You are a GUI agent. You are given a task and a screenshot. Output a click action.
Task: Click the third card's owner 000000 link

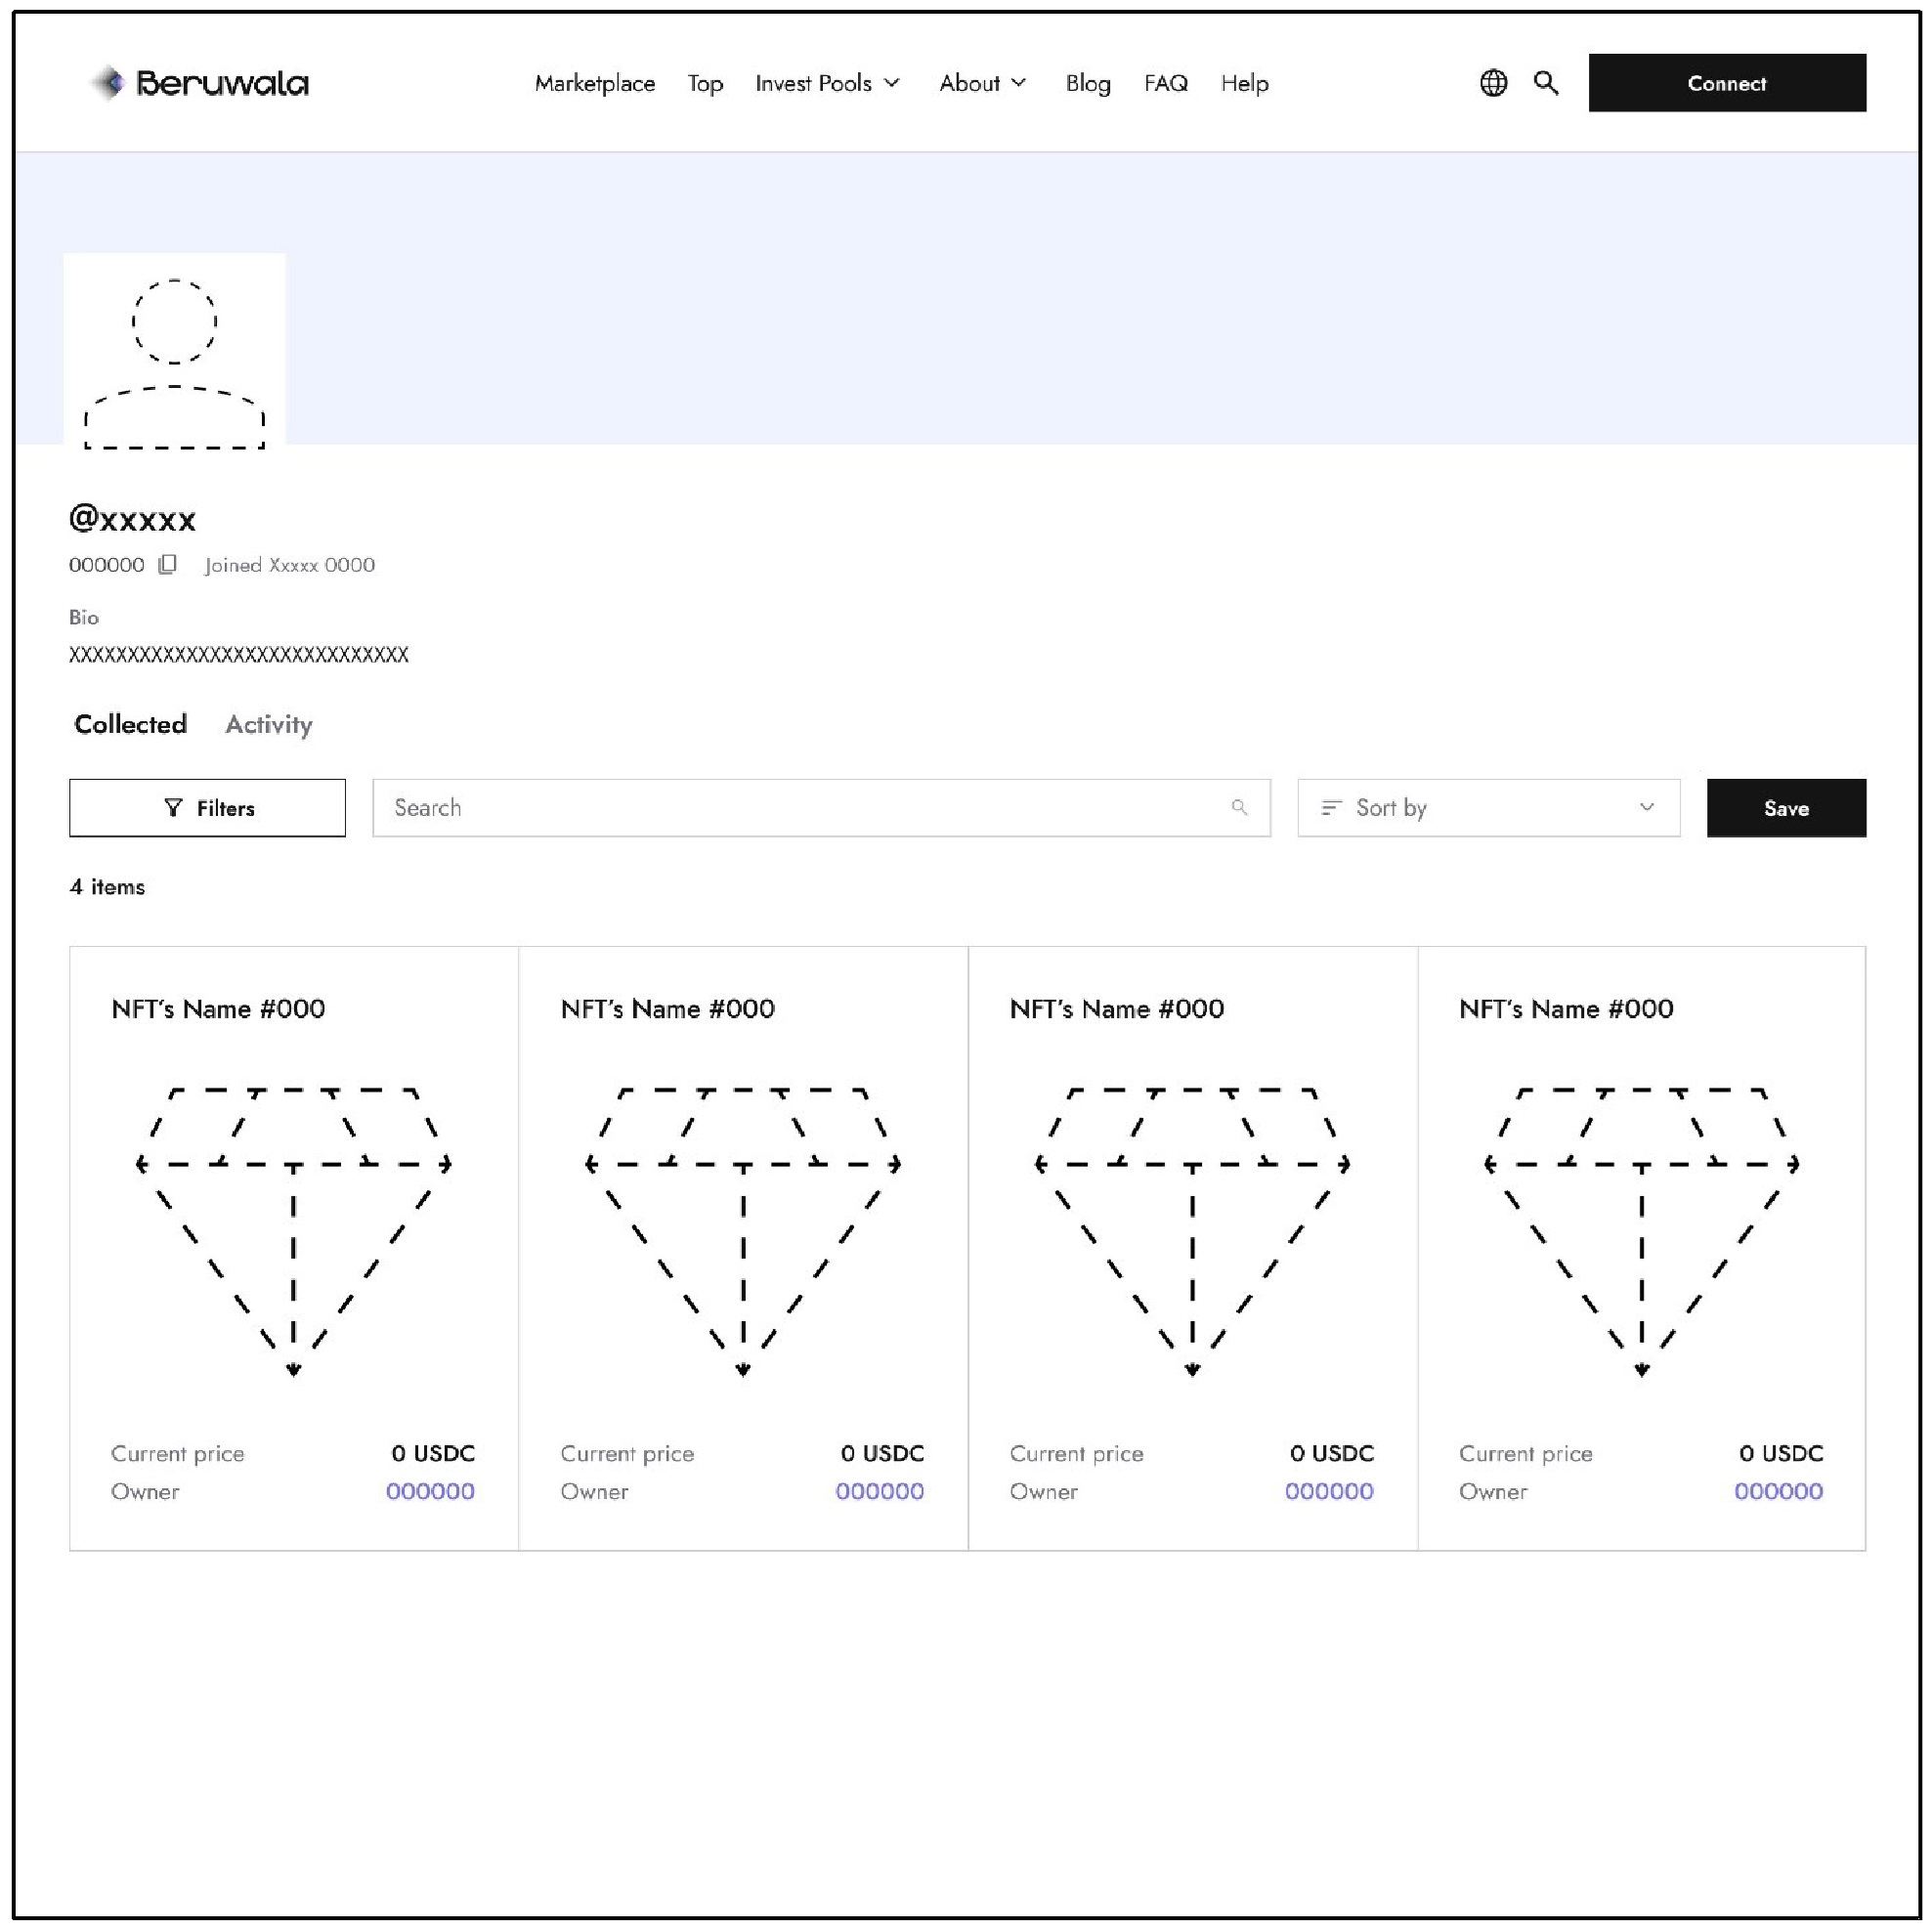(1329, 1491)
